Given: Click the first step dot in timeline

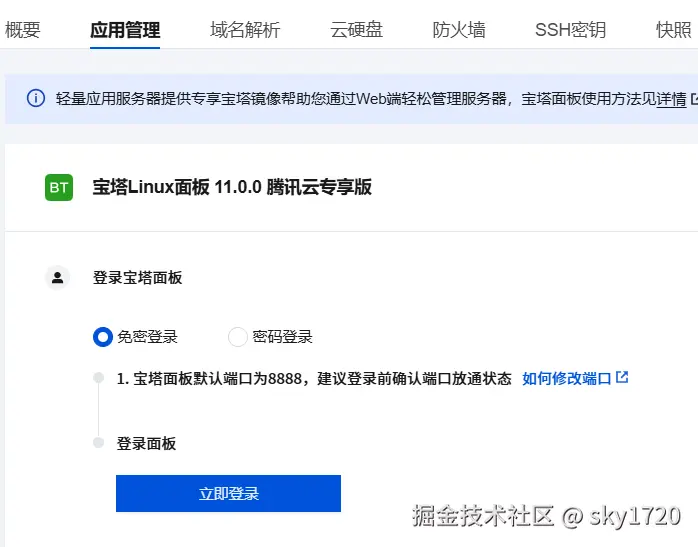Looking at the screenshot, I should (98, 378).
